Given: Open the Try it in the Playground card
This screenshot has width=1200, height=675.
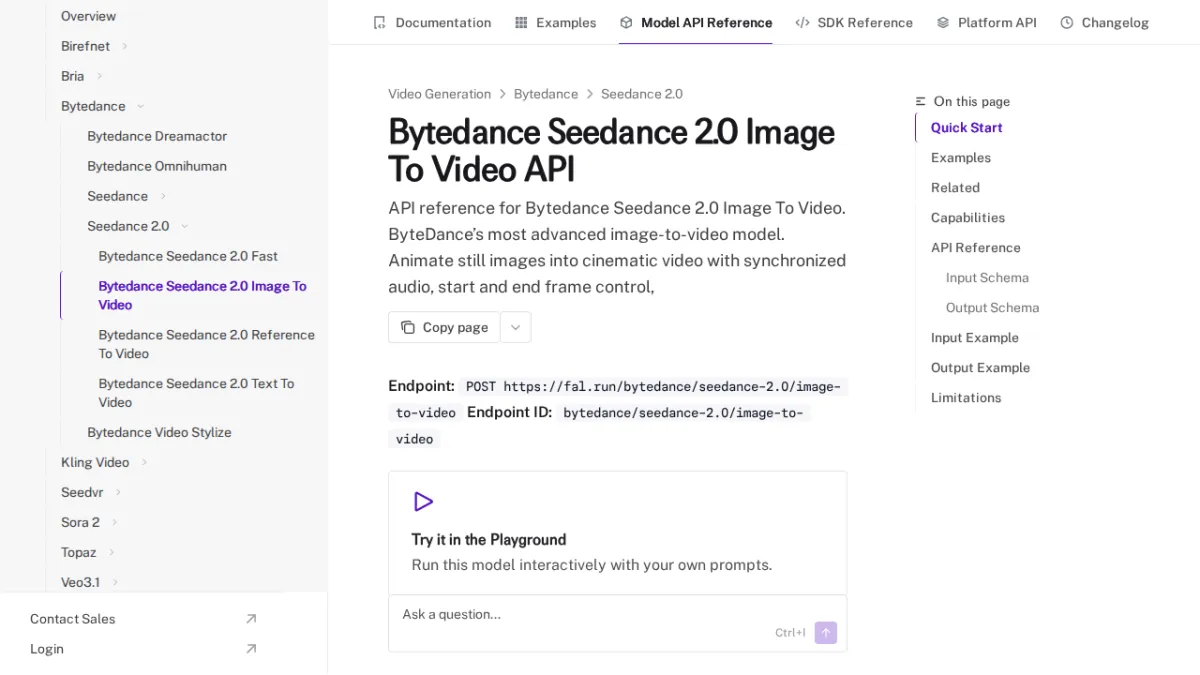Looking at the screenshot, I should [617, 533].
